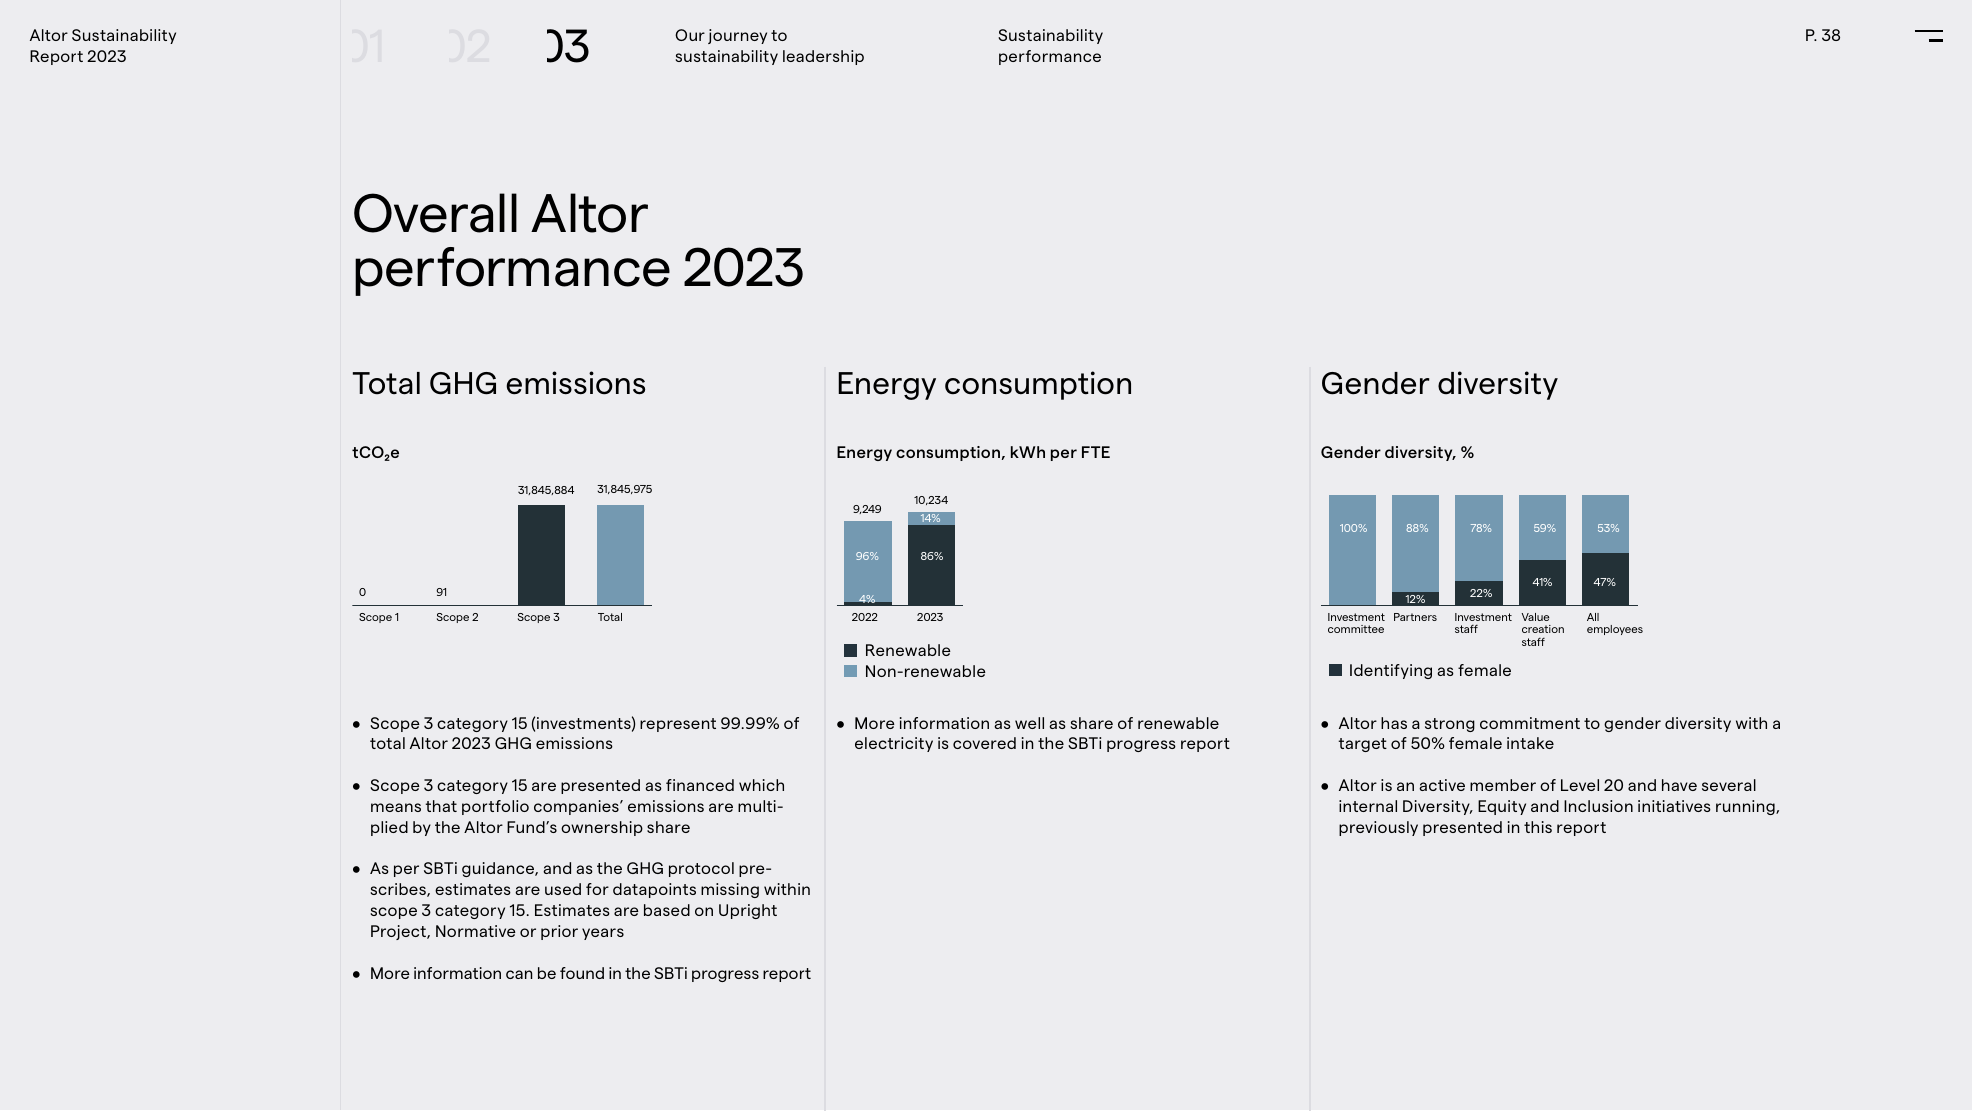
Task: Click 'Energy consumption, kWh per FTE' subtitle
Action: pos(973,452)
